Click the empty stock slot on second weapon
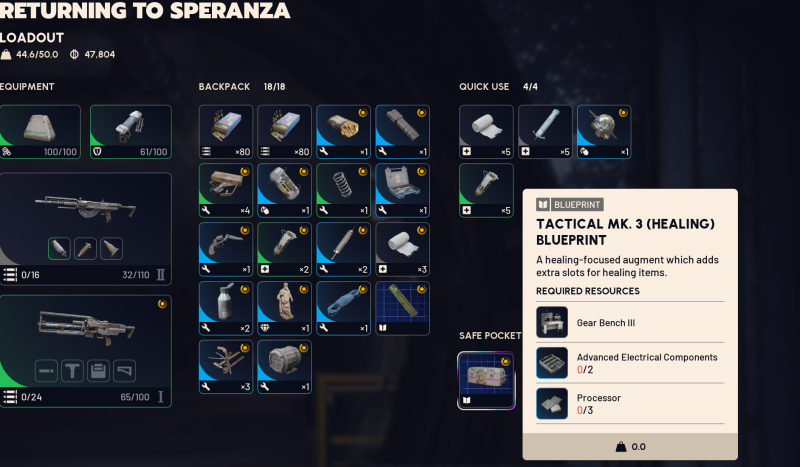This screenshot has height=467, width=800. tap(124, 371)
